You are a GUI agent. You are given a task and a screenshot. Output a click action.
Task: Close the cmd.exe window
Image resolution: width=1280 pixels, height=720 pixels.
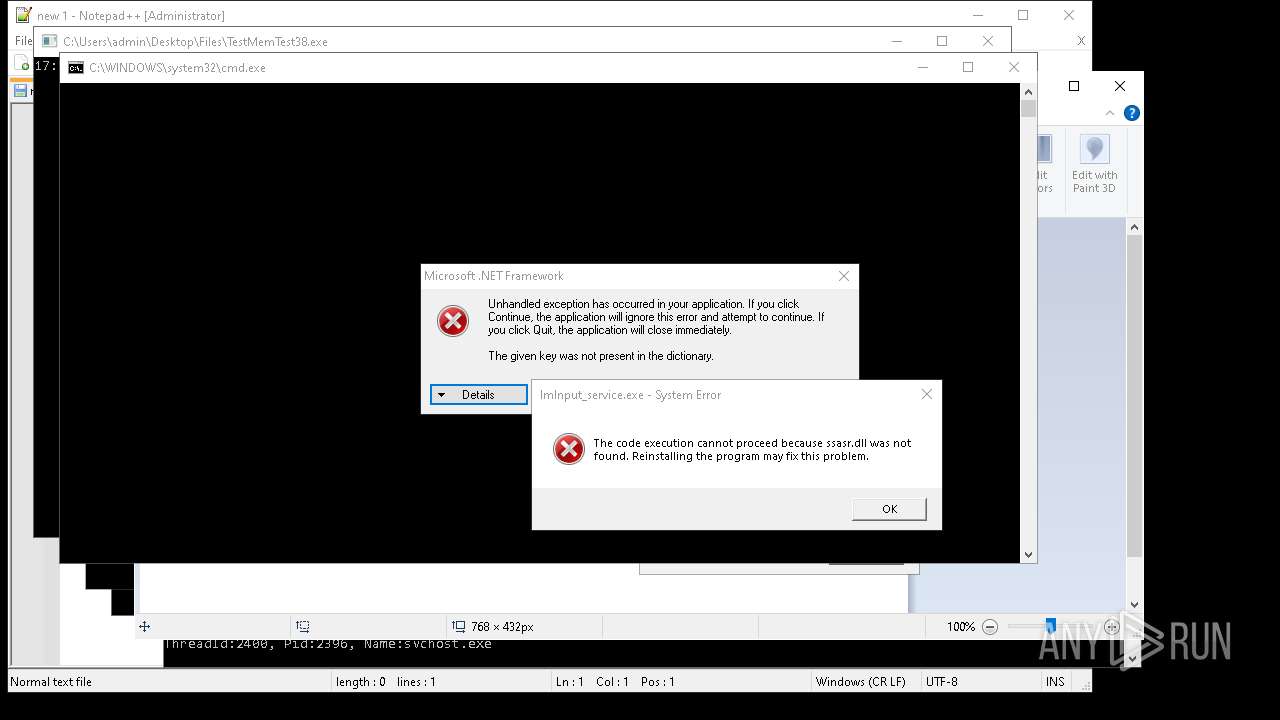coord(1014,67)
